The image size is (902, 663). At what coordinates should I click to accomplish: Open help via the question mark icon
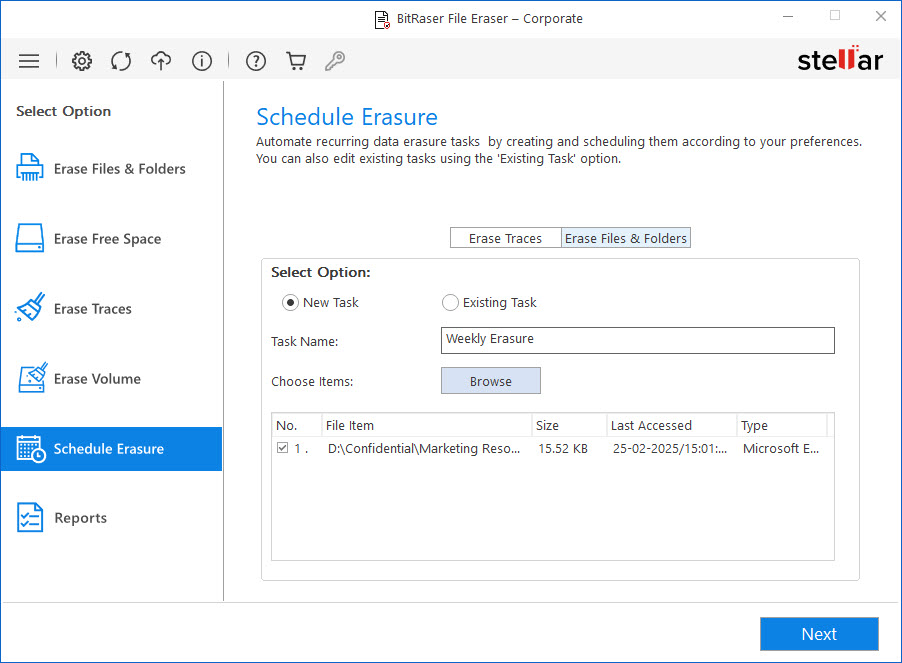point(256,61)
